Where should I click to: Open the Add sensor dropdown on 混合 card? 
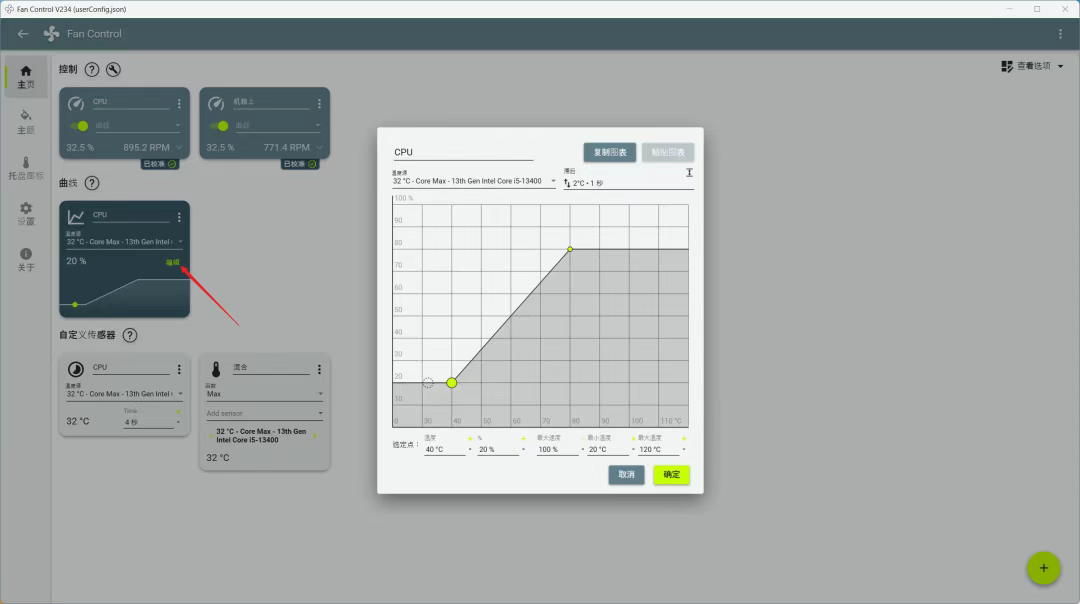[x=264, y=413]
